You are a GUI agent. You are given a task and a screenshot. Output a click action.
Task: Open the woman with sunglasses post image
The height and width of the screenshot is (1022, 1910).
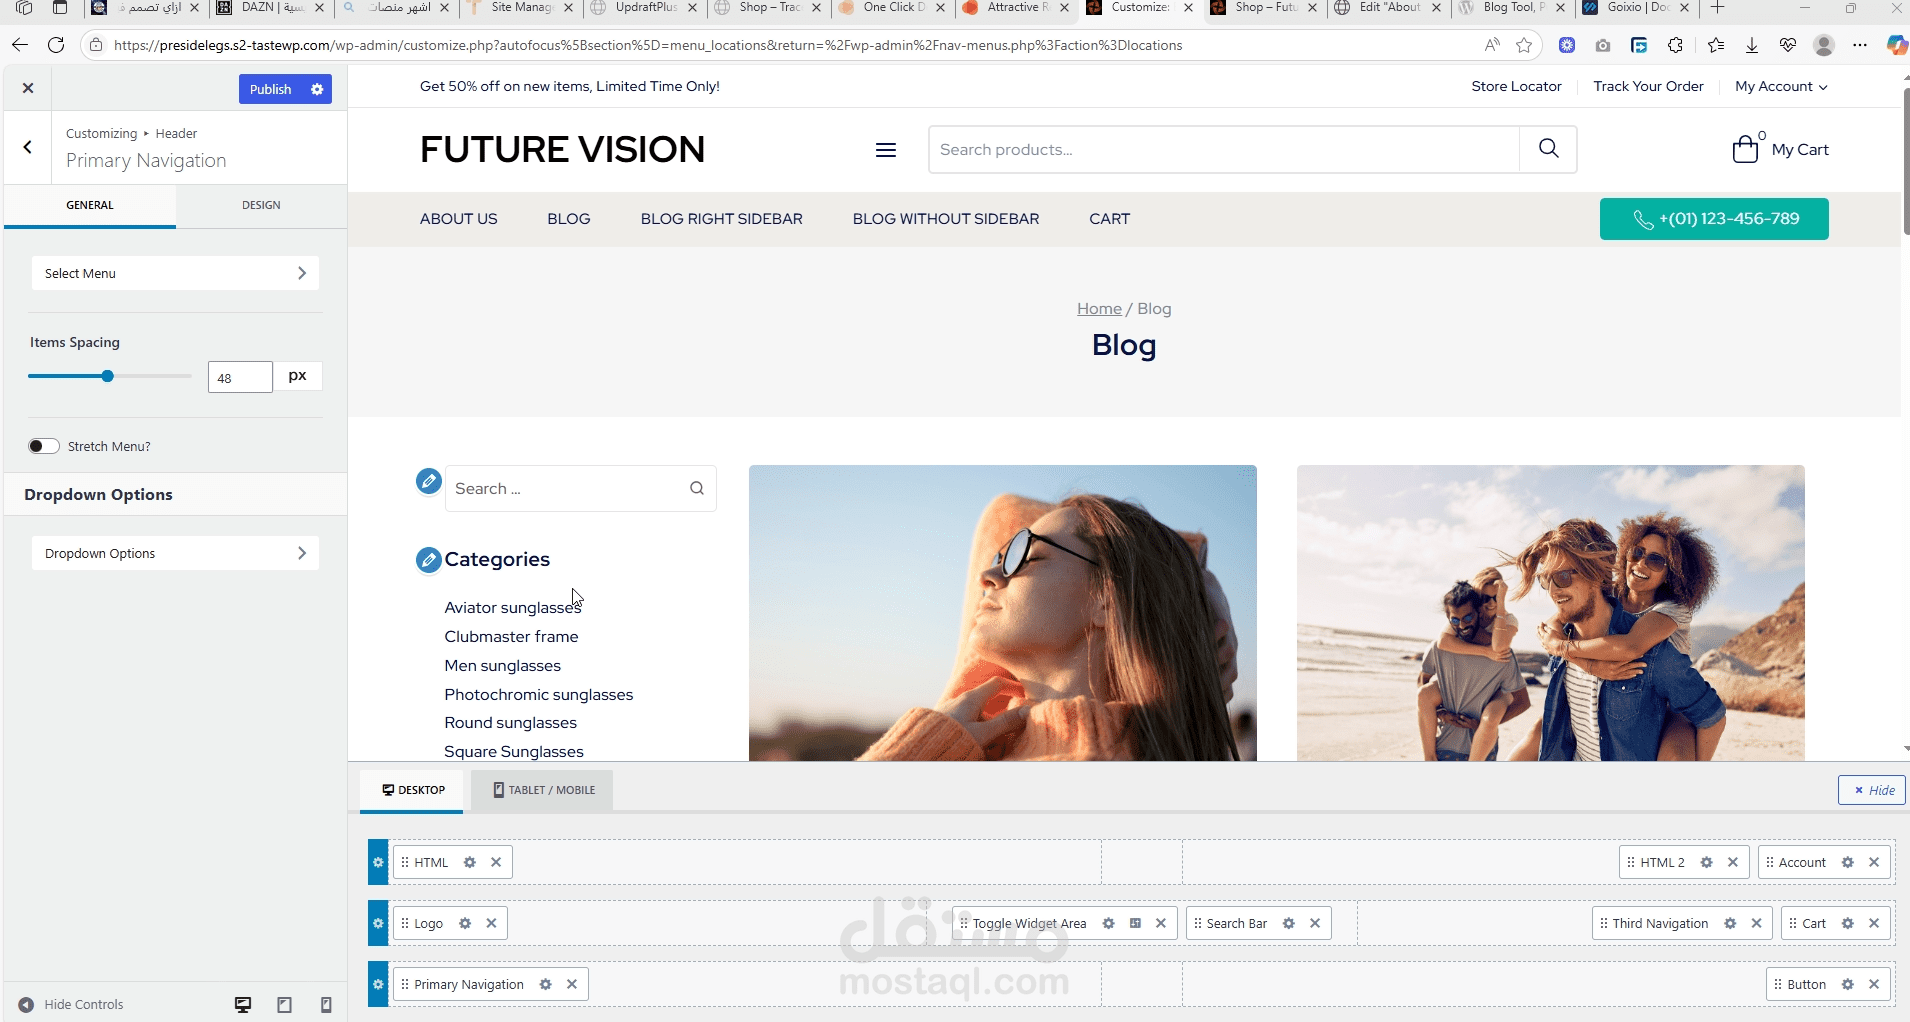1002,613
